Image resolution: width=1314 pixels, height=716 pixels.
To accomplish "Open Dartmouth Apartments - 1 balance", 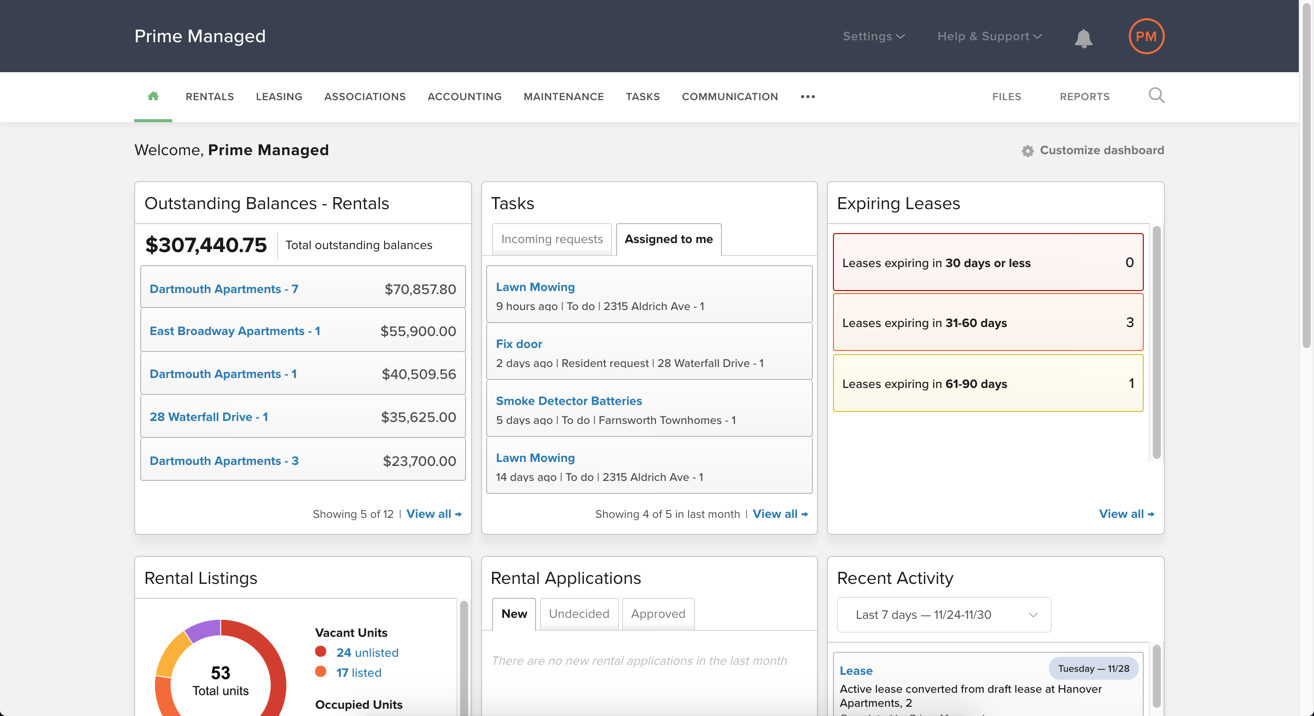I will tap(223, 374).
